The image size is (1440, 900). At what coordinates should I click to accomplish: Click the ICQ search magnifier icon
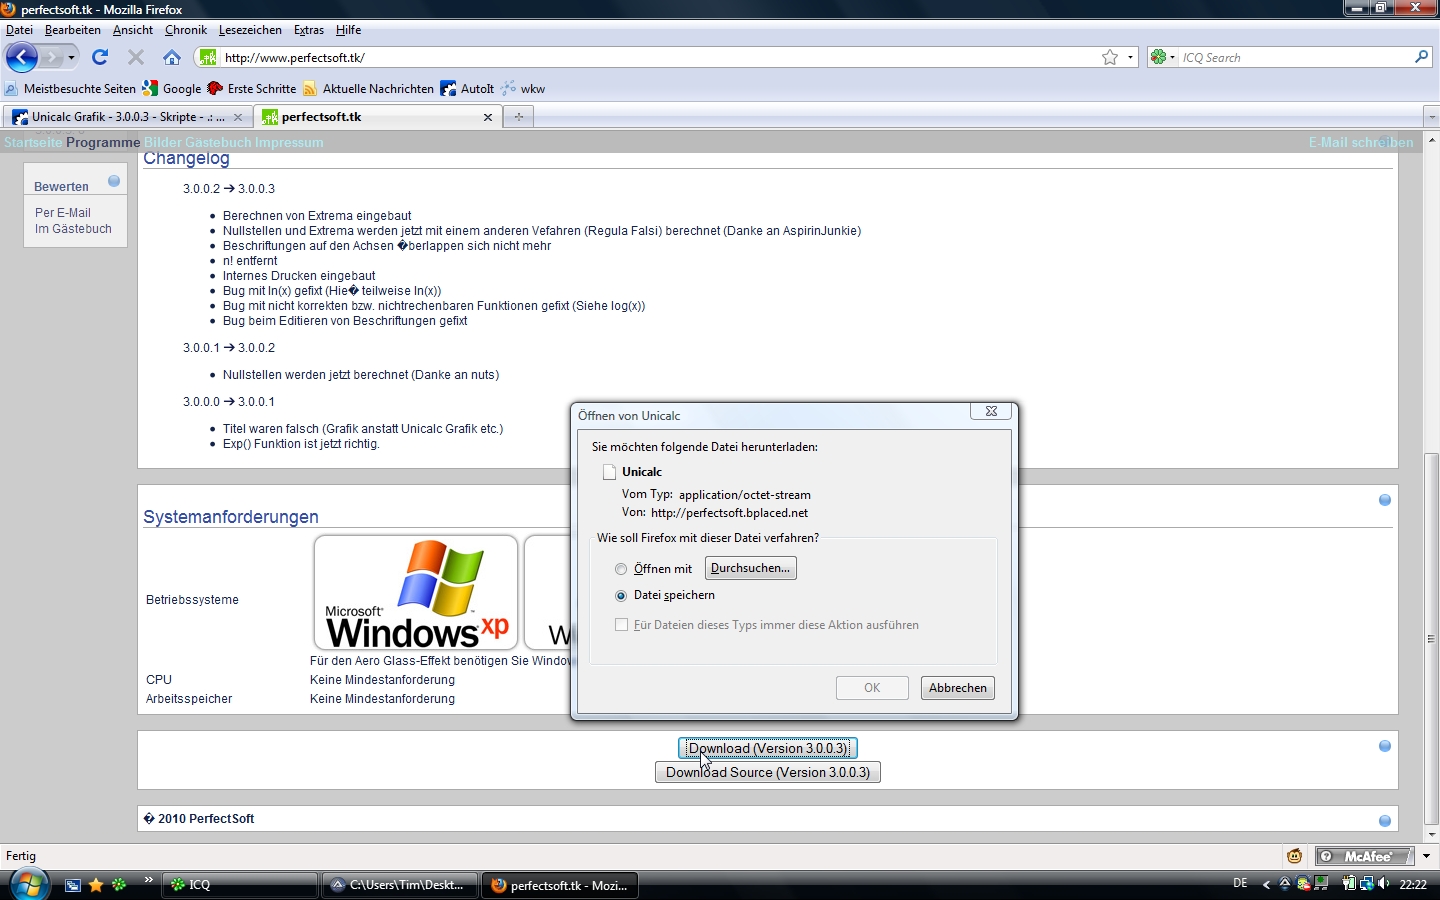(x=1421, y=57)
